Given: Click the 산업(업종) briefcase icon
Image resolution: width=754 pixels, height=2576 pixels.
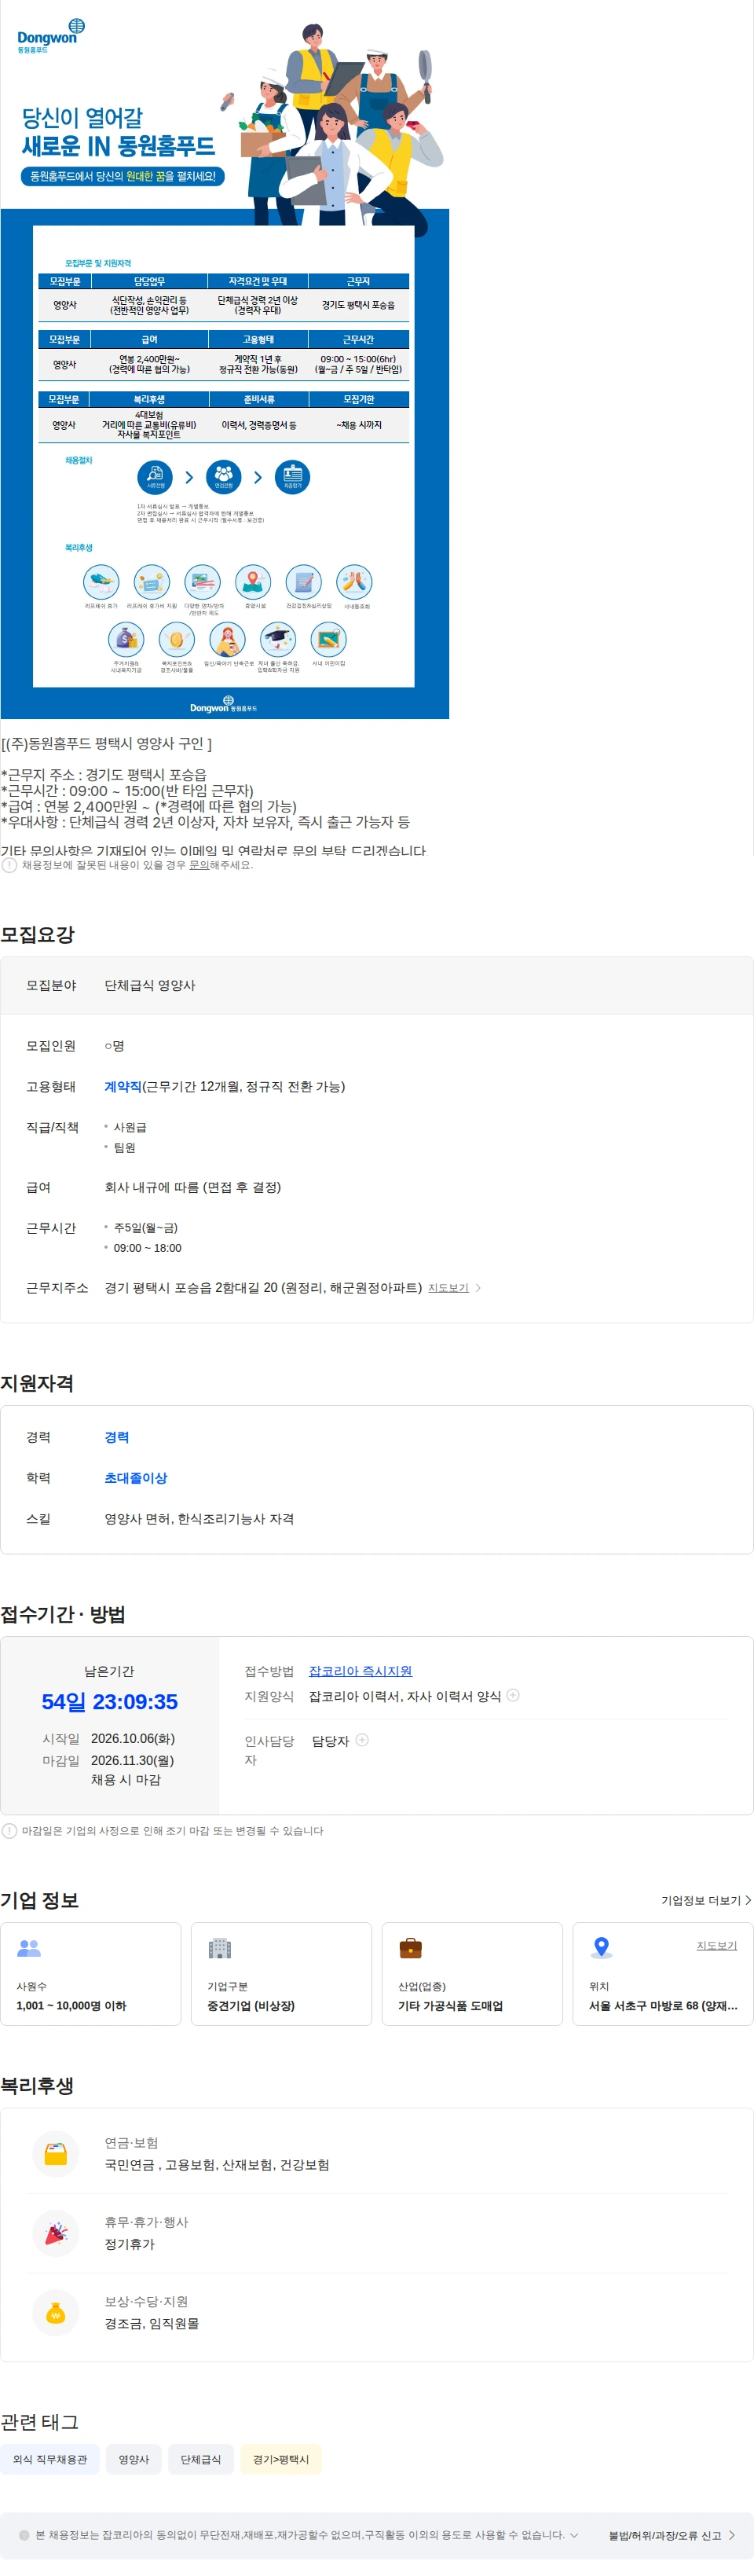Looking at the screenshot, I should click(x=410, y=1948).
